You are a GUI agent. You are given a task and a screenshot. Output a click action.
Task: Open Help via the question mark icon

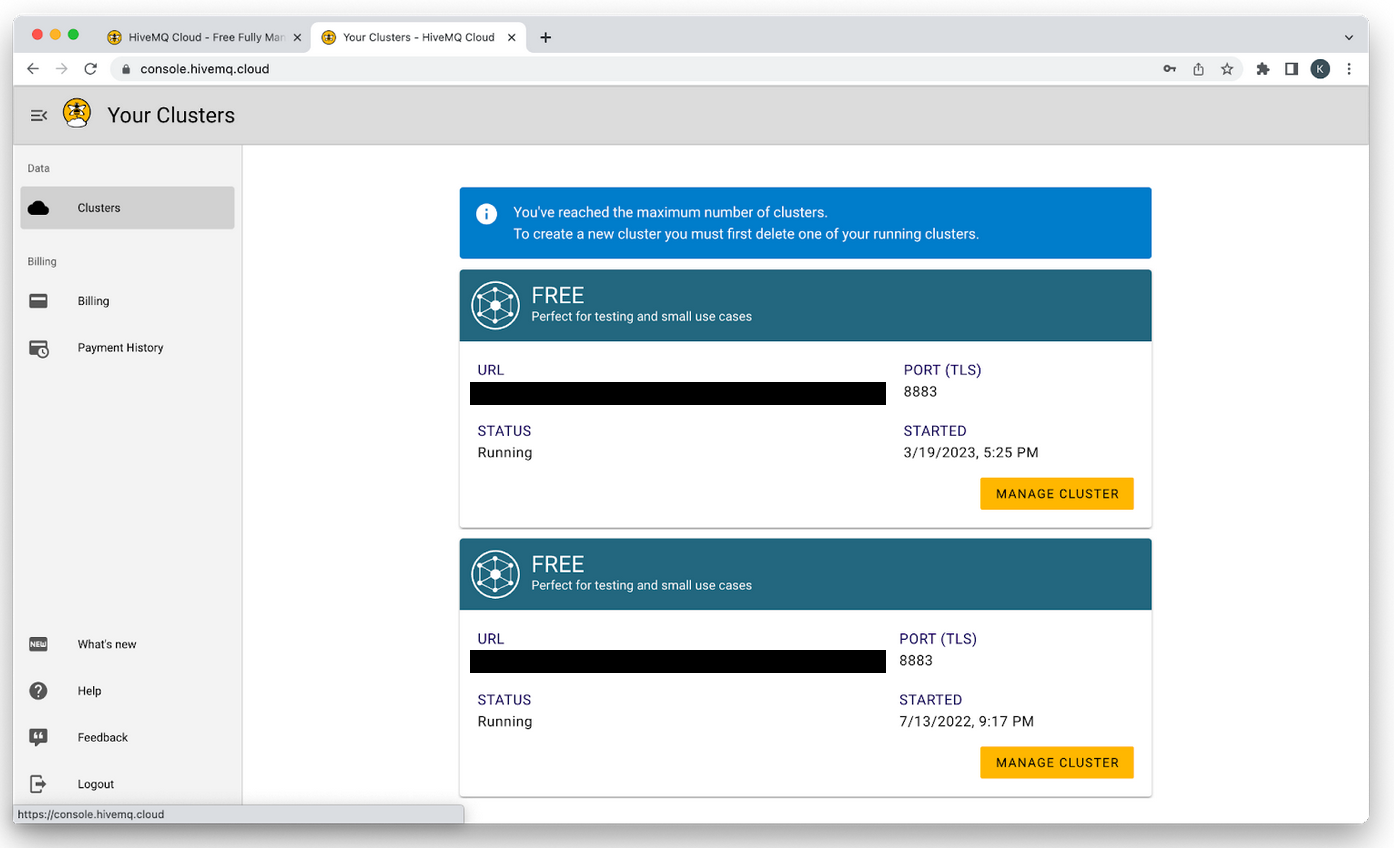pos(38,690)
